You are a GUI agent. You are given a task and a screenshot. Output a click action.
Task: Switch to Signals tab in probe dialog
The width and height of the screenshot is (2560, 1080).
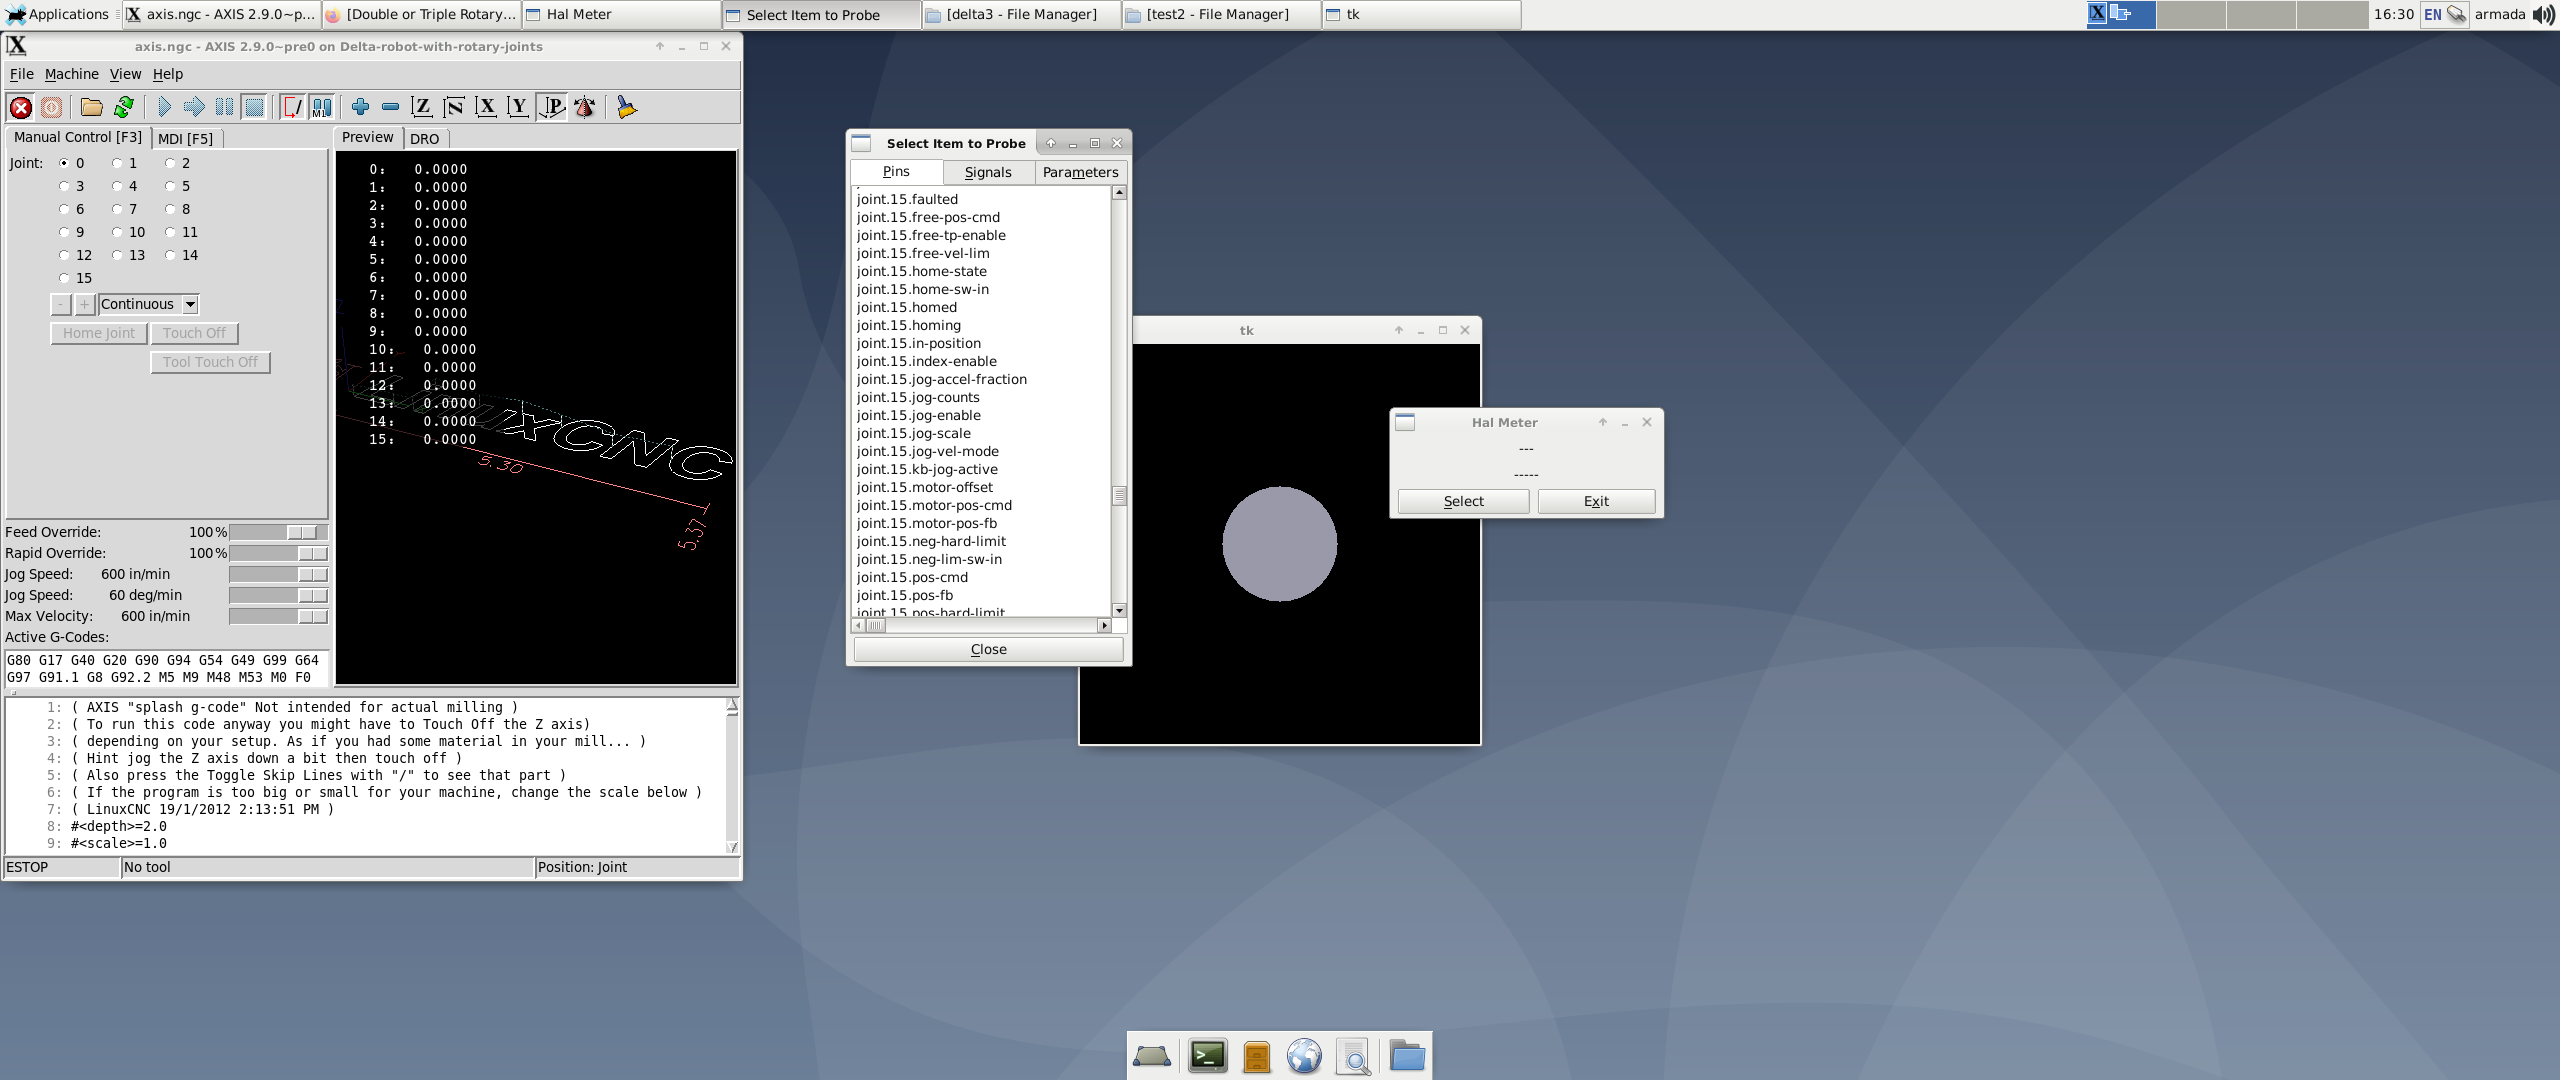(988, 172)
